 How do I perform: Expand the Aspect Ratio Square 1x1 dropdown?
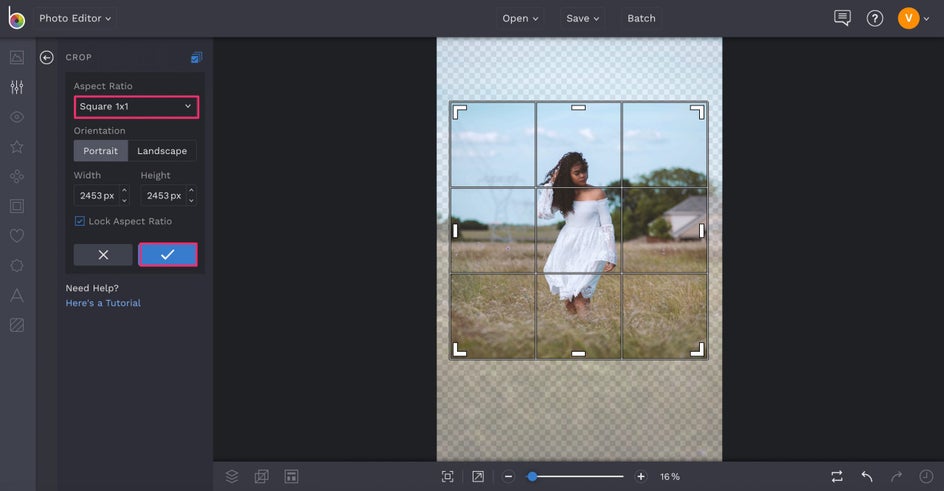(136, 106)
